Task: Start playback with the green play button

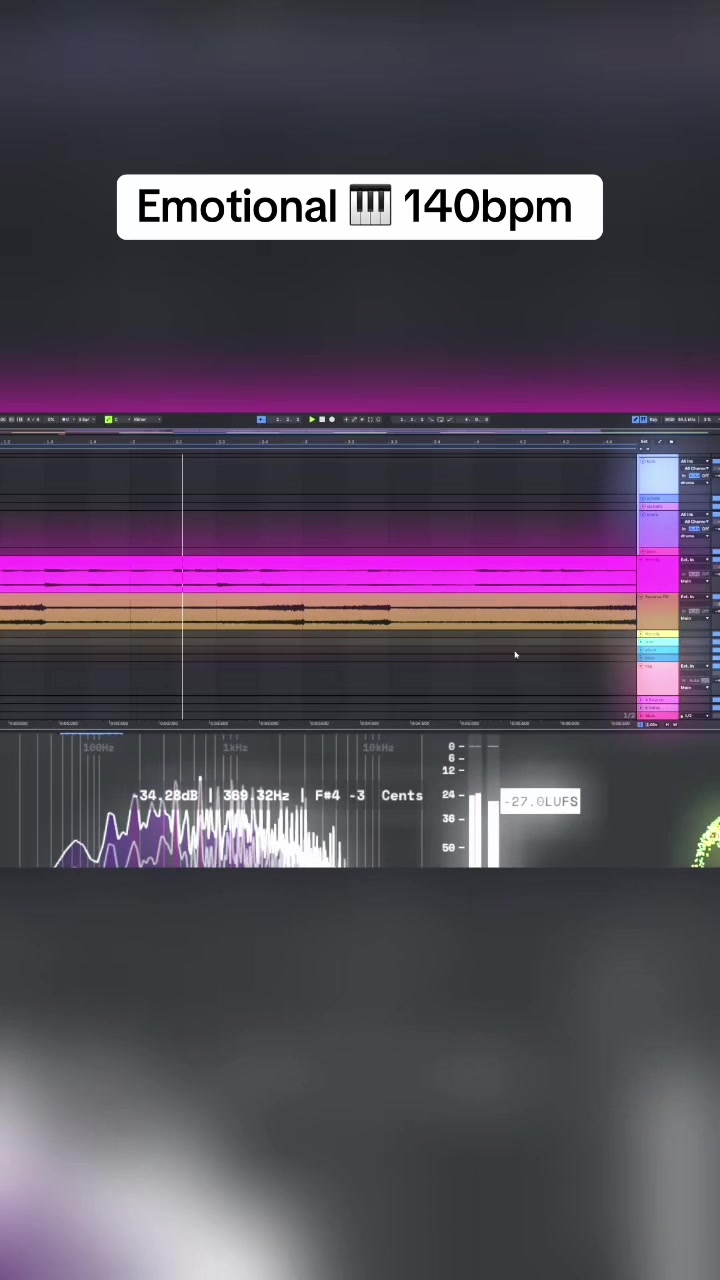Action: 312,419
